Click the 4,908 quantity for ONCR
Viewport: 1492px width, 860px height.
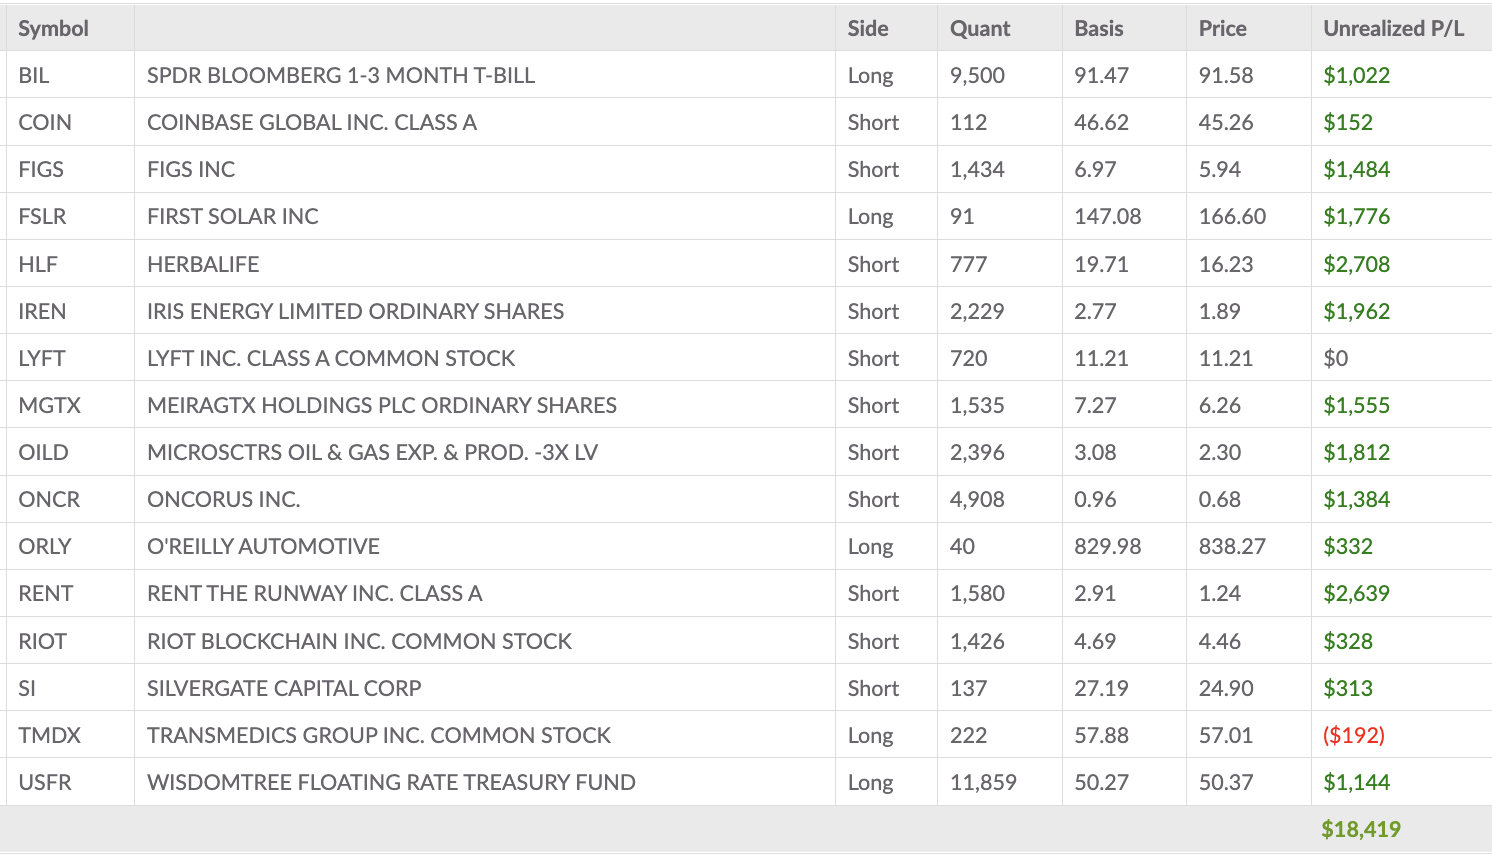click(978, 499)
